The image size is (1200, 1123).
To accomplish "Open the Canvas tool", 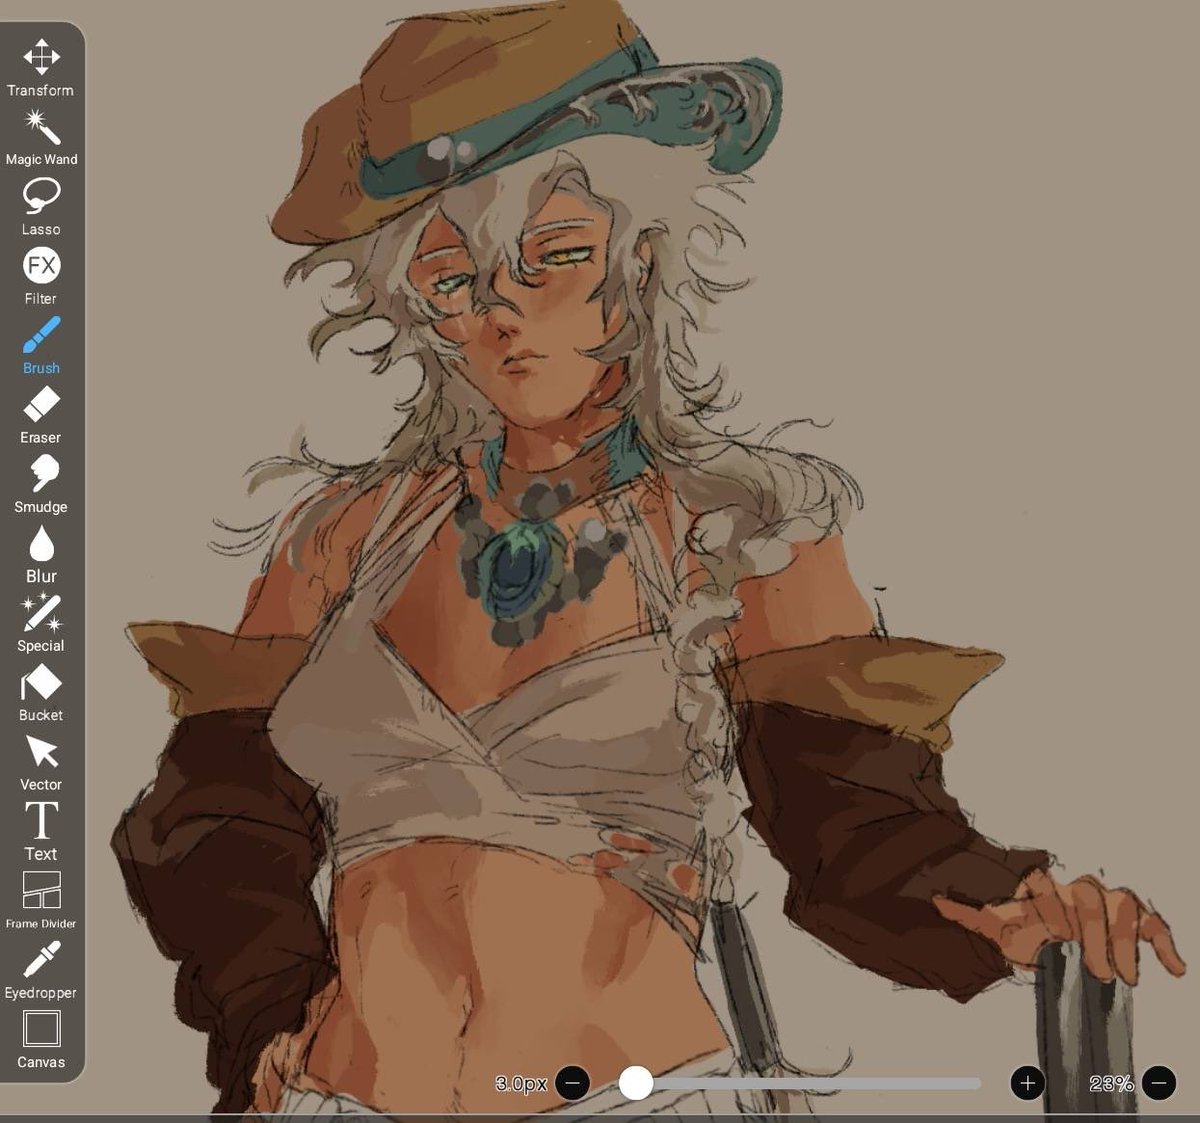I will pyautogui.click(x=41, y=1040).
